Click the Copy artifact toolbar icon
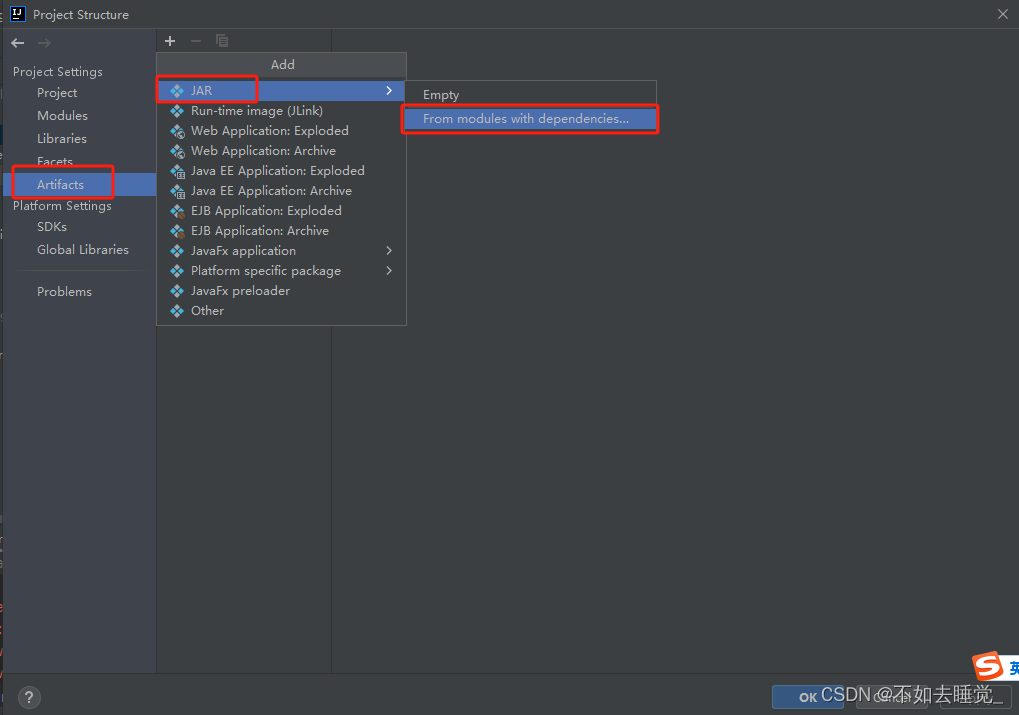This screenshot has width=1019, height=715. click(222, 41)
